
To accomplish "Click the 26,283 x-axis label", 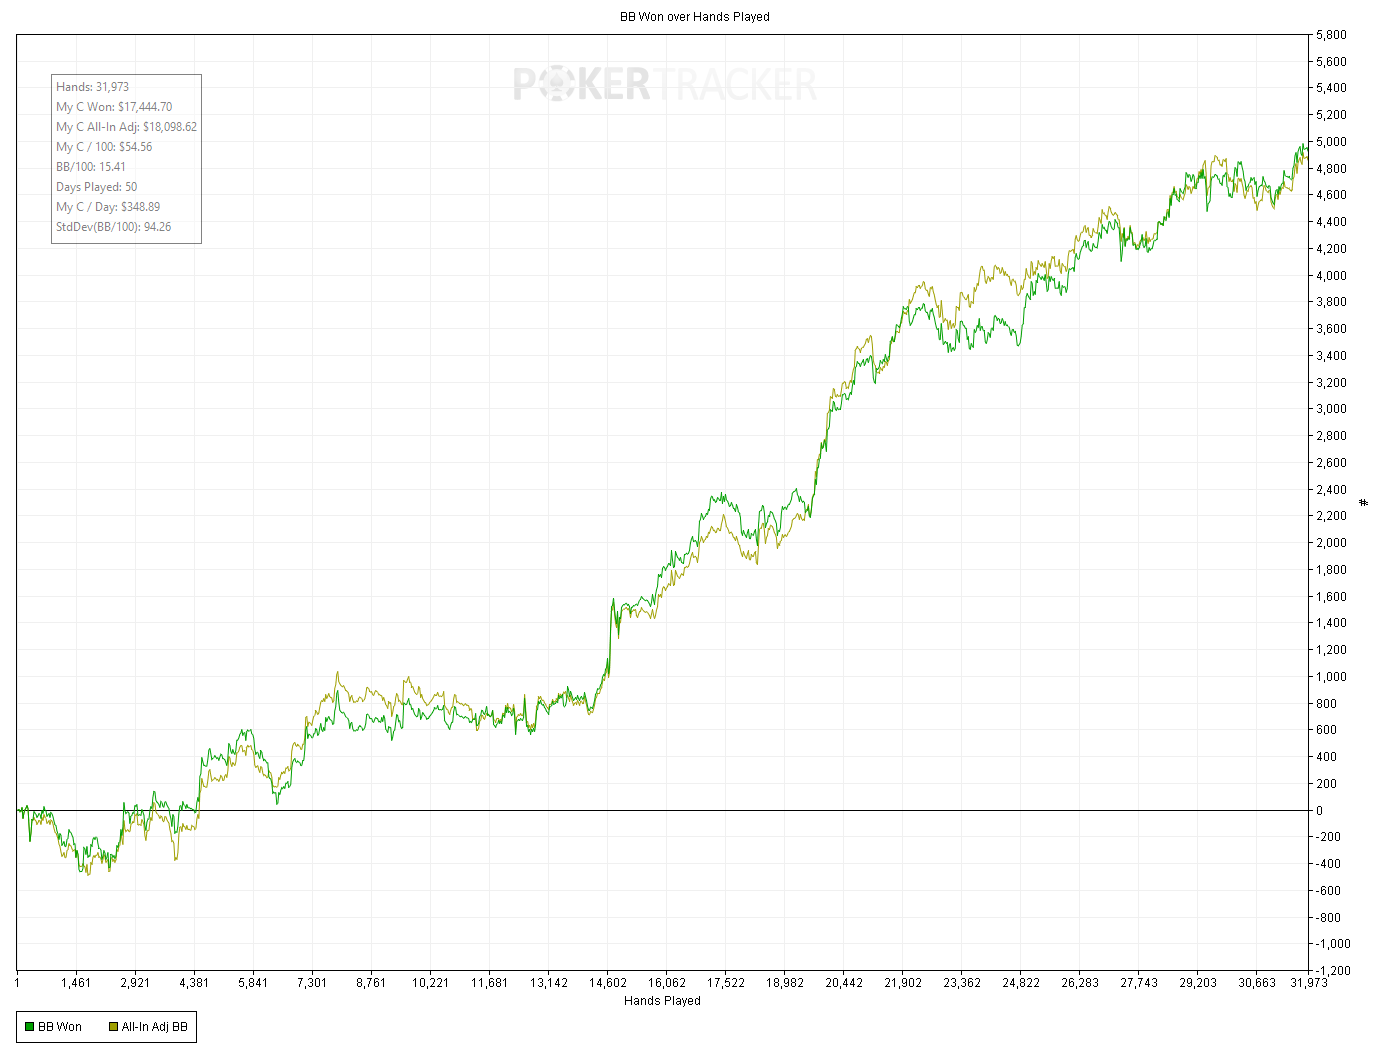I will point(1080,983).
